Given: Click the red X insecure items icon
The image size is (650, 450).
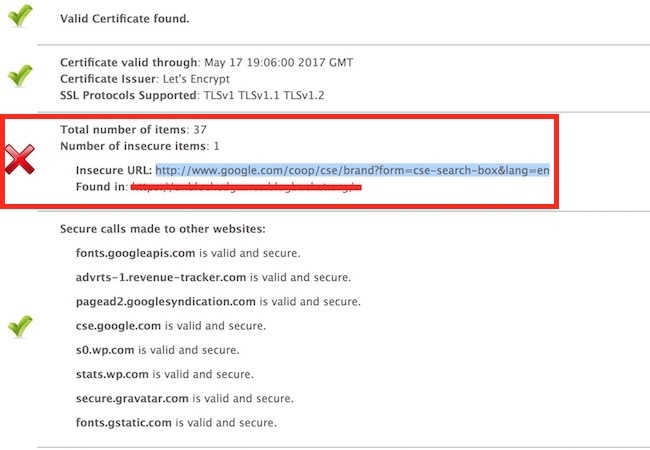Looking at the screenshot, I should pos(20,158).
